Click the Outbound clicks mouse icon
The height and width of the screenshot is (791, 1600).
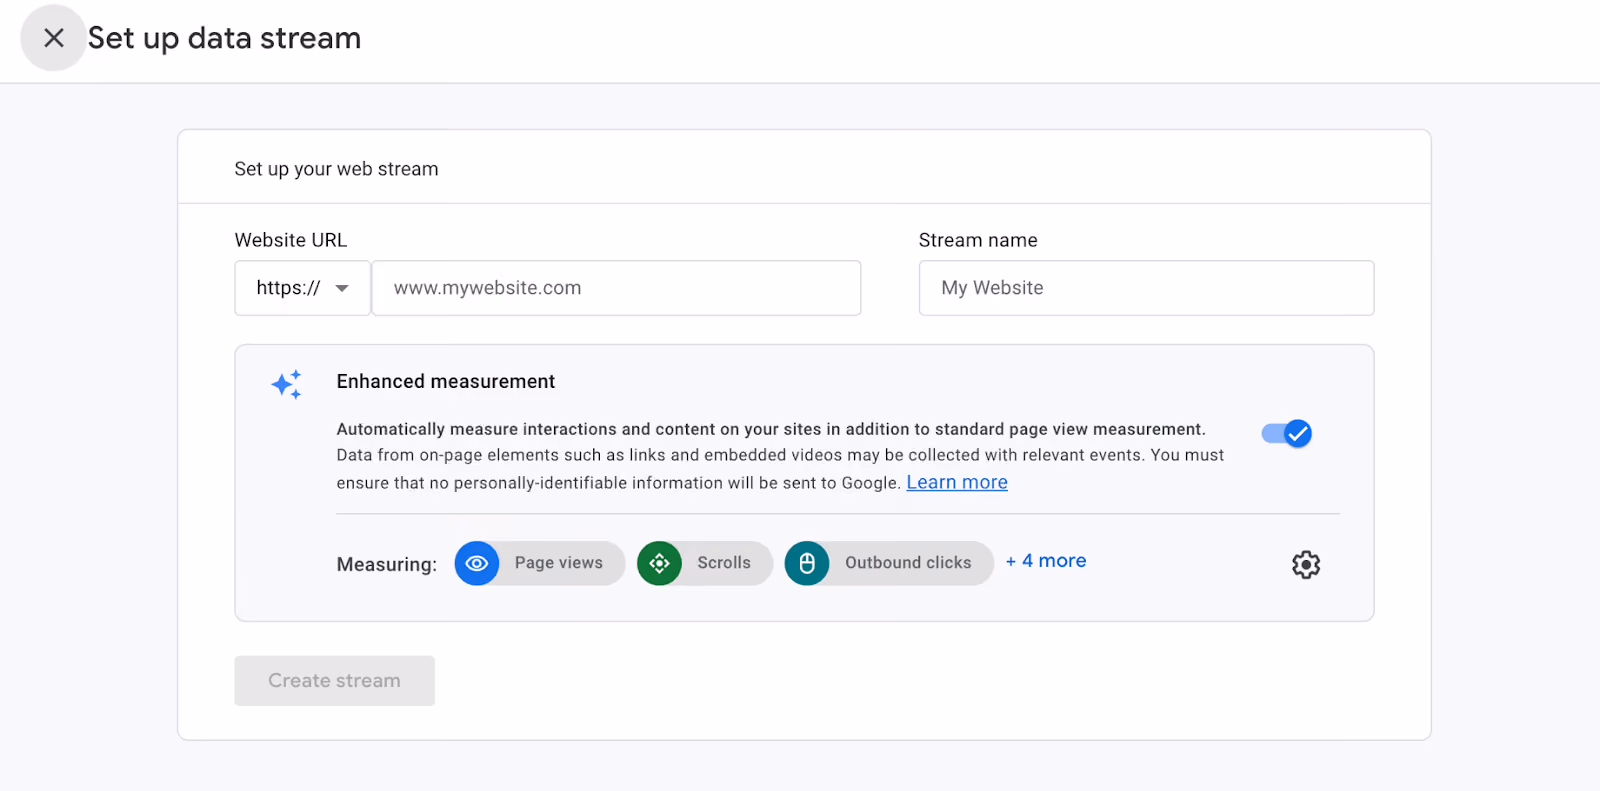[x=807, y=563]
